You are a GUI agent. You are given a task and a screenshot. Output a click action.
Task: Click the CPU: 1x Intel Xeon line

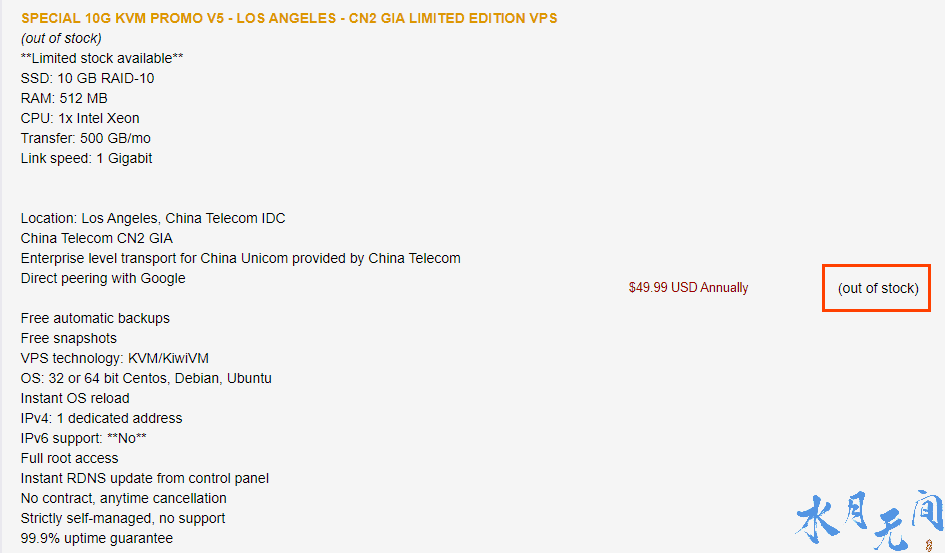[x=80, y=118]
